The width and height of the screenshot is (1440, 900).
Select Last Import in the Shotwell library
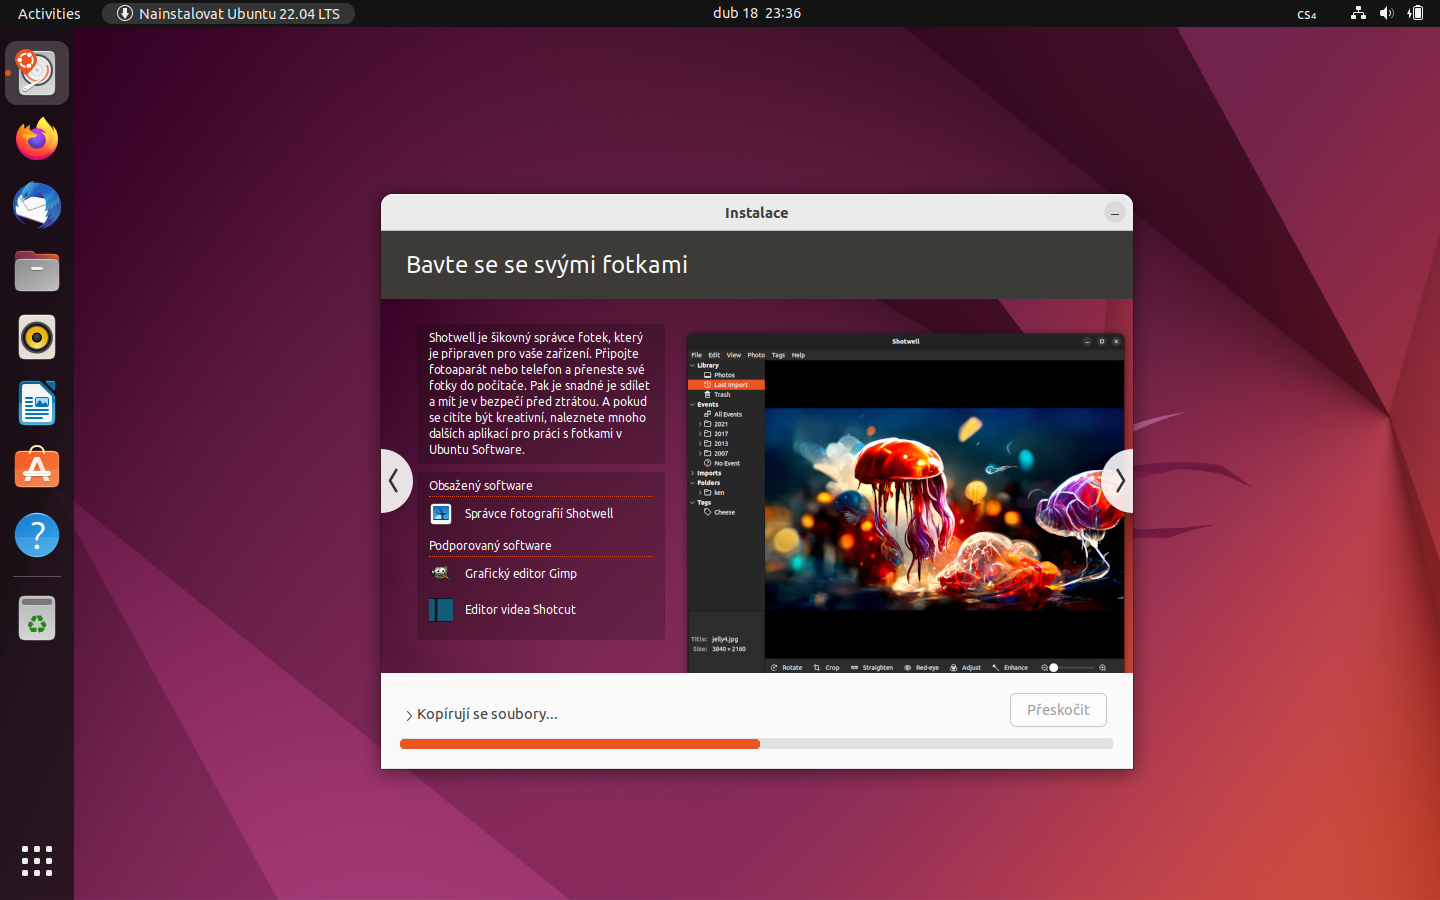[728, 384]
